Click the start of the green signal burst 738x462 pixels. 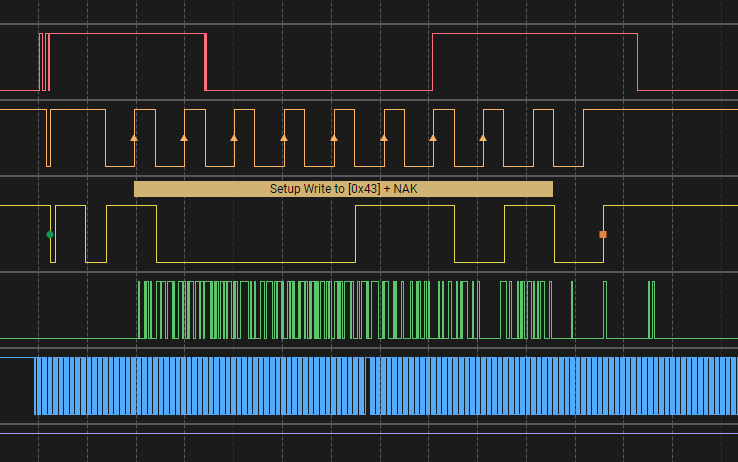138,310
